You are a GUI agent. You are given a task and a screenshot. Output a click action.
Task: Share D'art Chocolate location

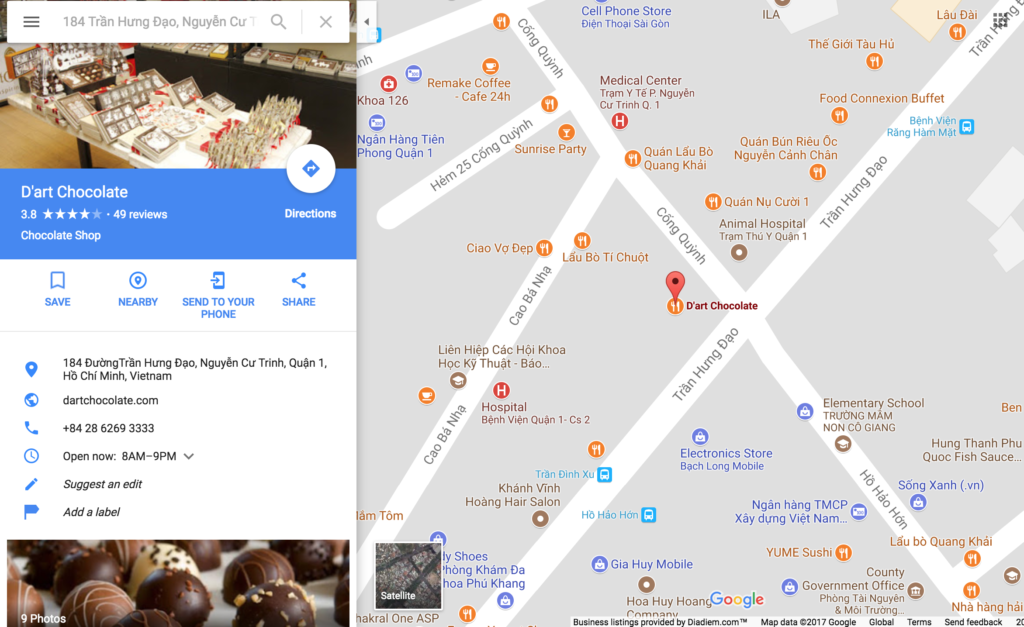tap(298, 289)
